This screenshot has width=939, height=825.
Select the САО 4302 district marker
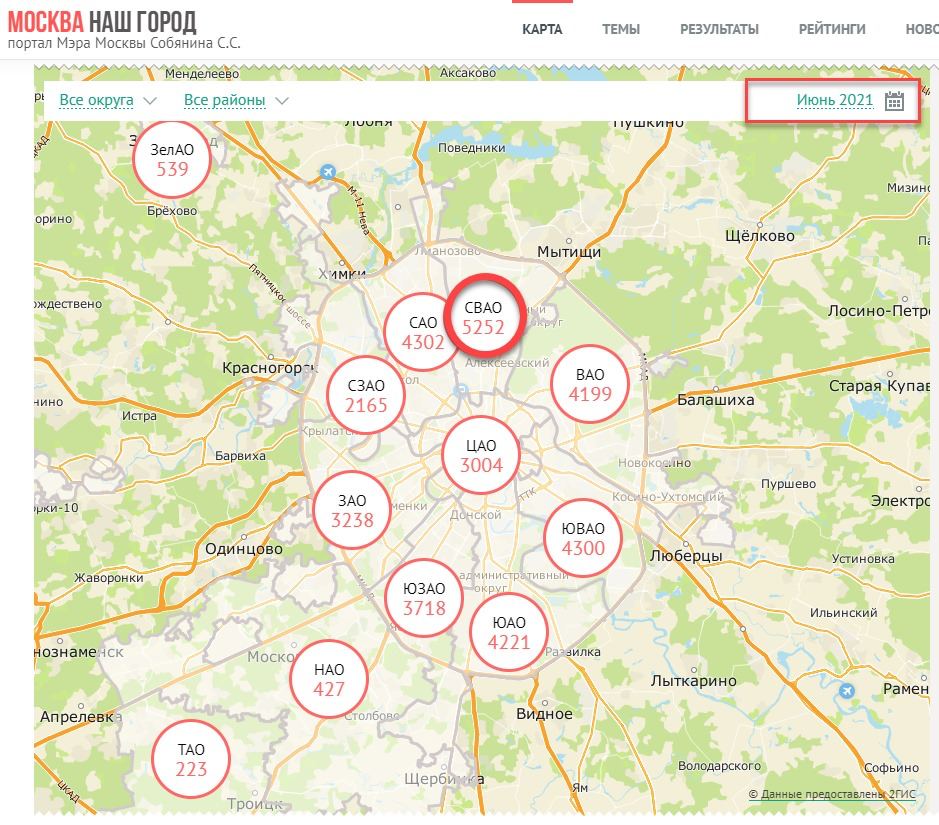pyautogui.click(x=423, y=332)
